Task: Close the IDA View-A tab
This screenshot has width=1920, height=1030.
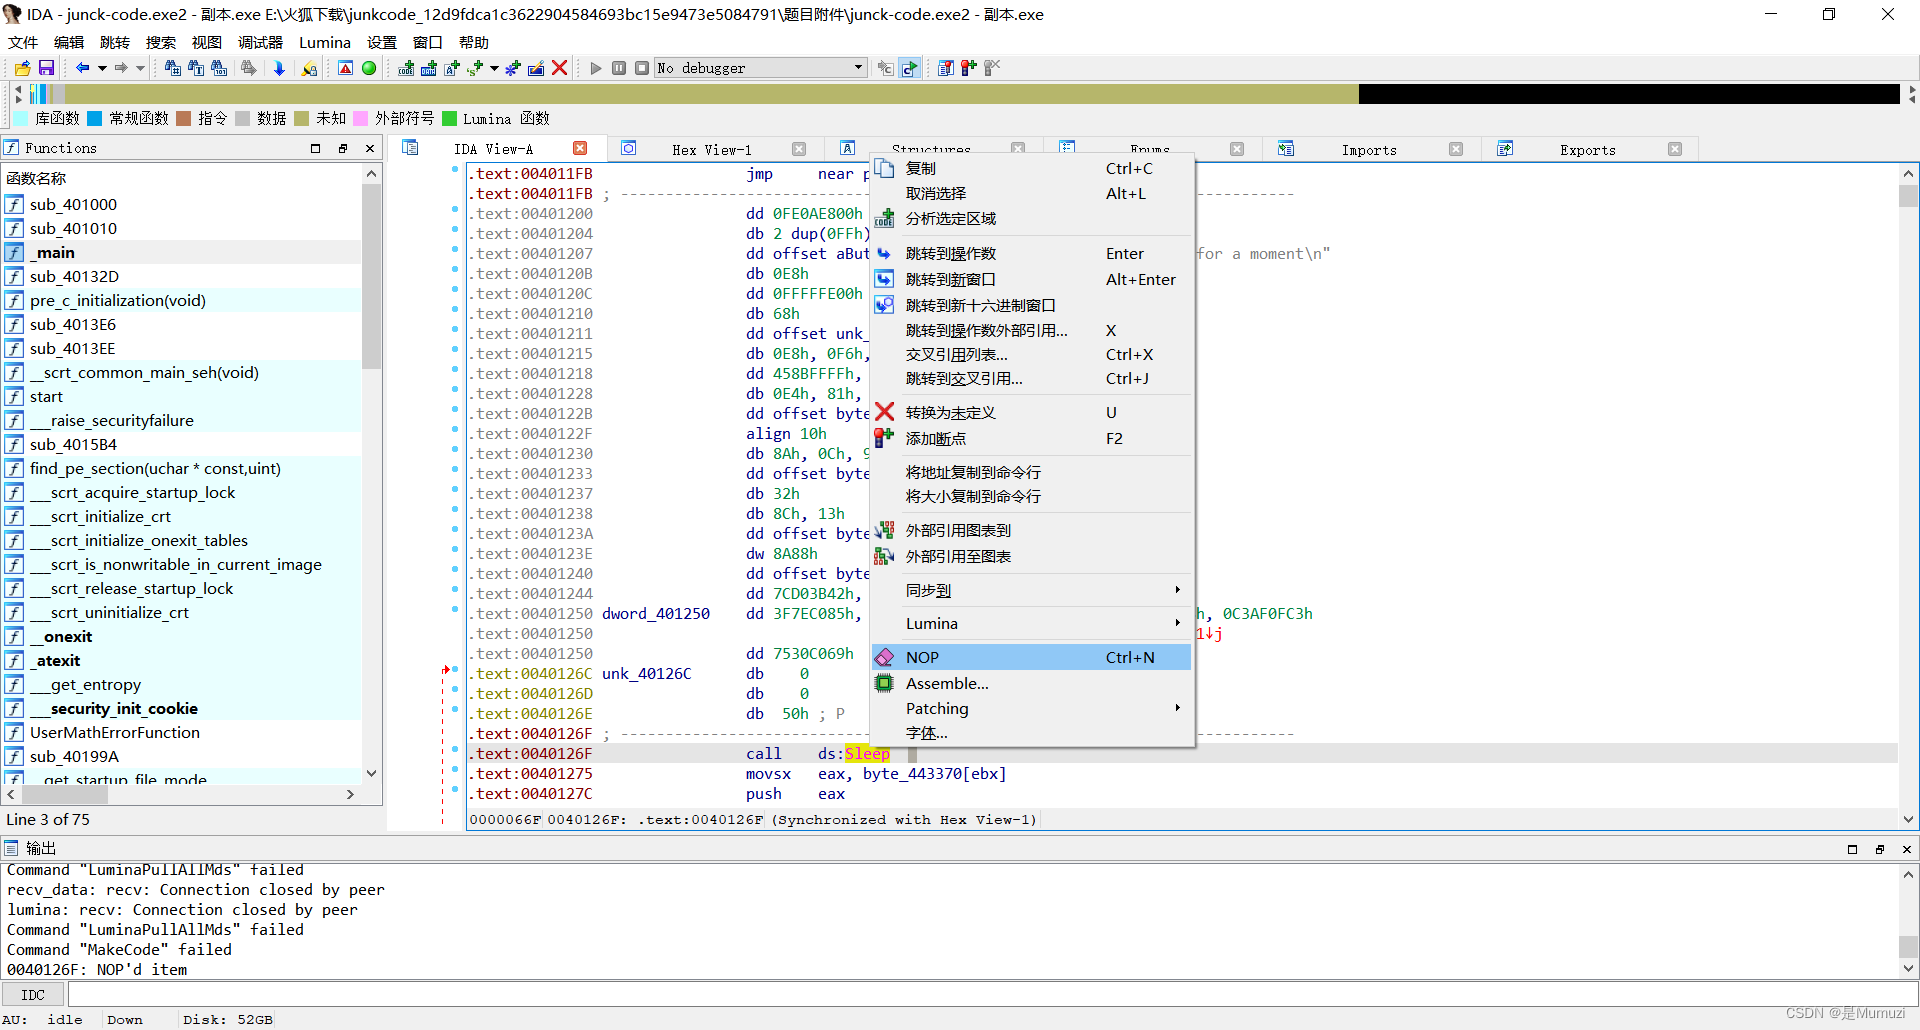Action: 580,148
